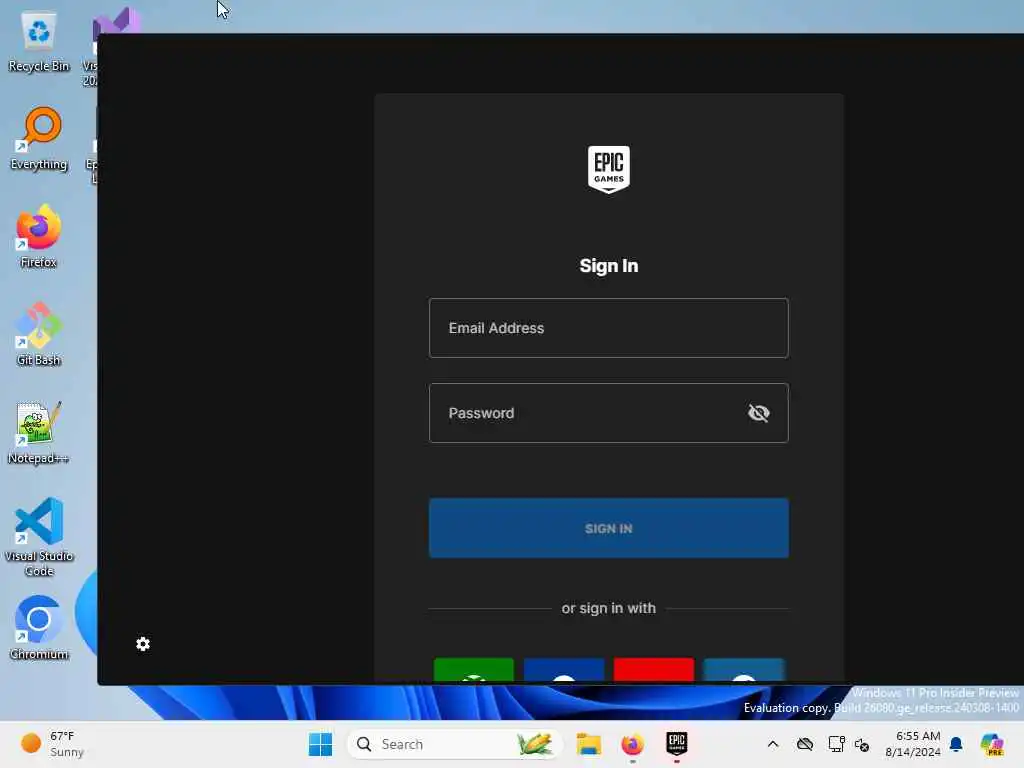The image size is (1024, 768).
Task: Open Git Bash desktop shortcut
Action: (39, 334)
